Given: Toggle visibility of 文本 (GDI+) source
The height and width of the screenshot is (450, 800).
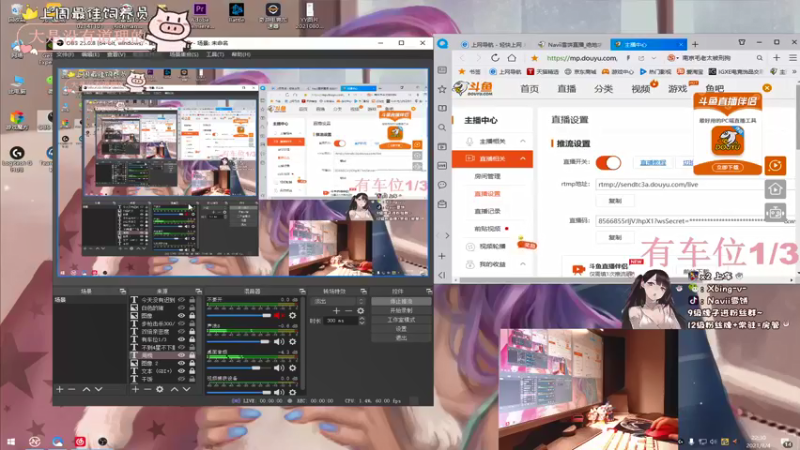Looking at the screenshot, I should tap(181, 371).
